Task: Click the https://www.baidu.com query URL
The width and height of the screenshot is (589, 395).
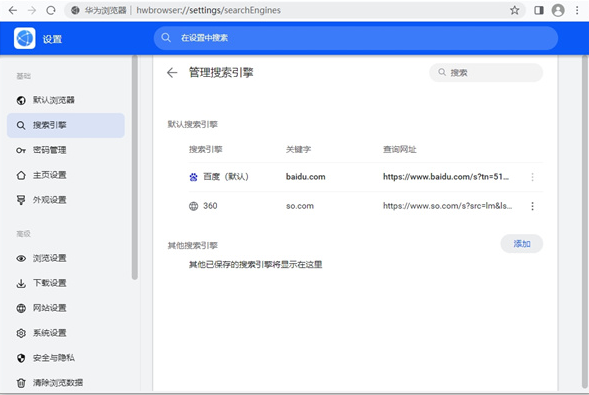Action: click(446, 177)
